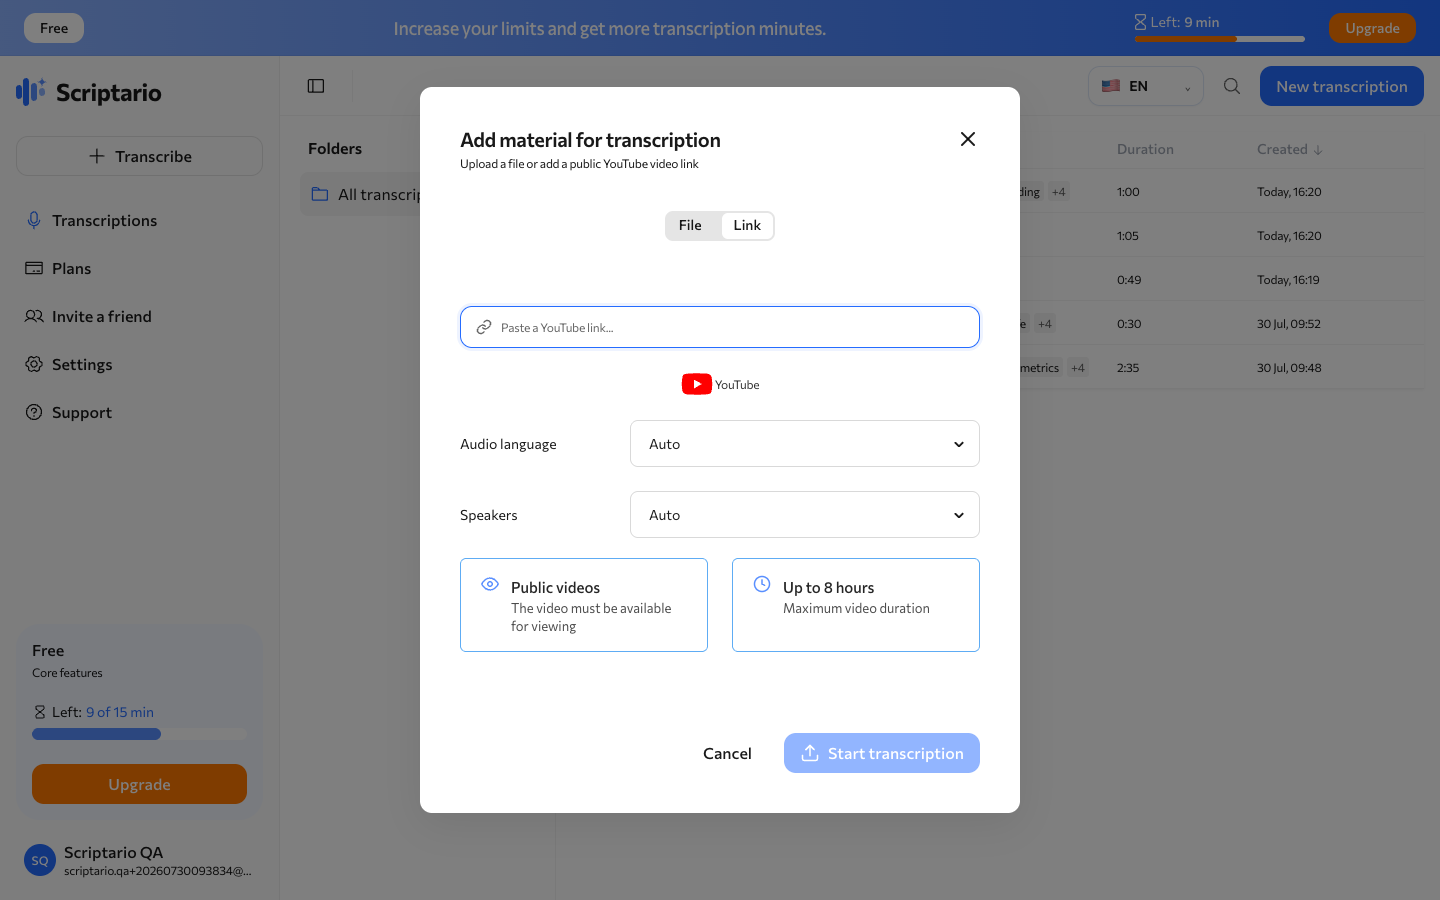Click the card icon beside Plans
Viewport: 1440px width, 900px height.
coord(34,268)
